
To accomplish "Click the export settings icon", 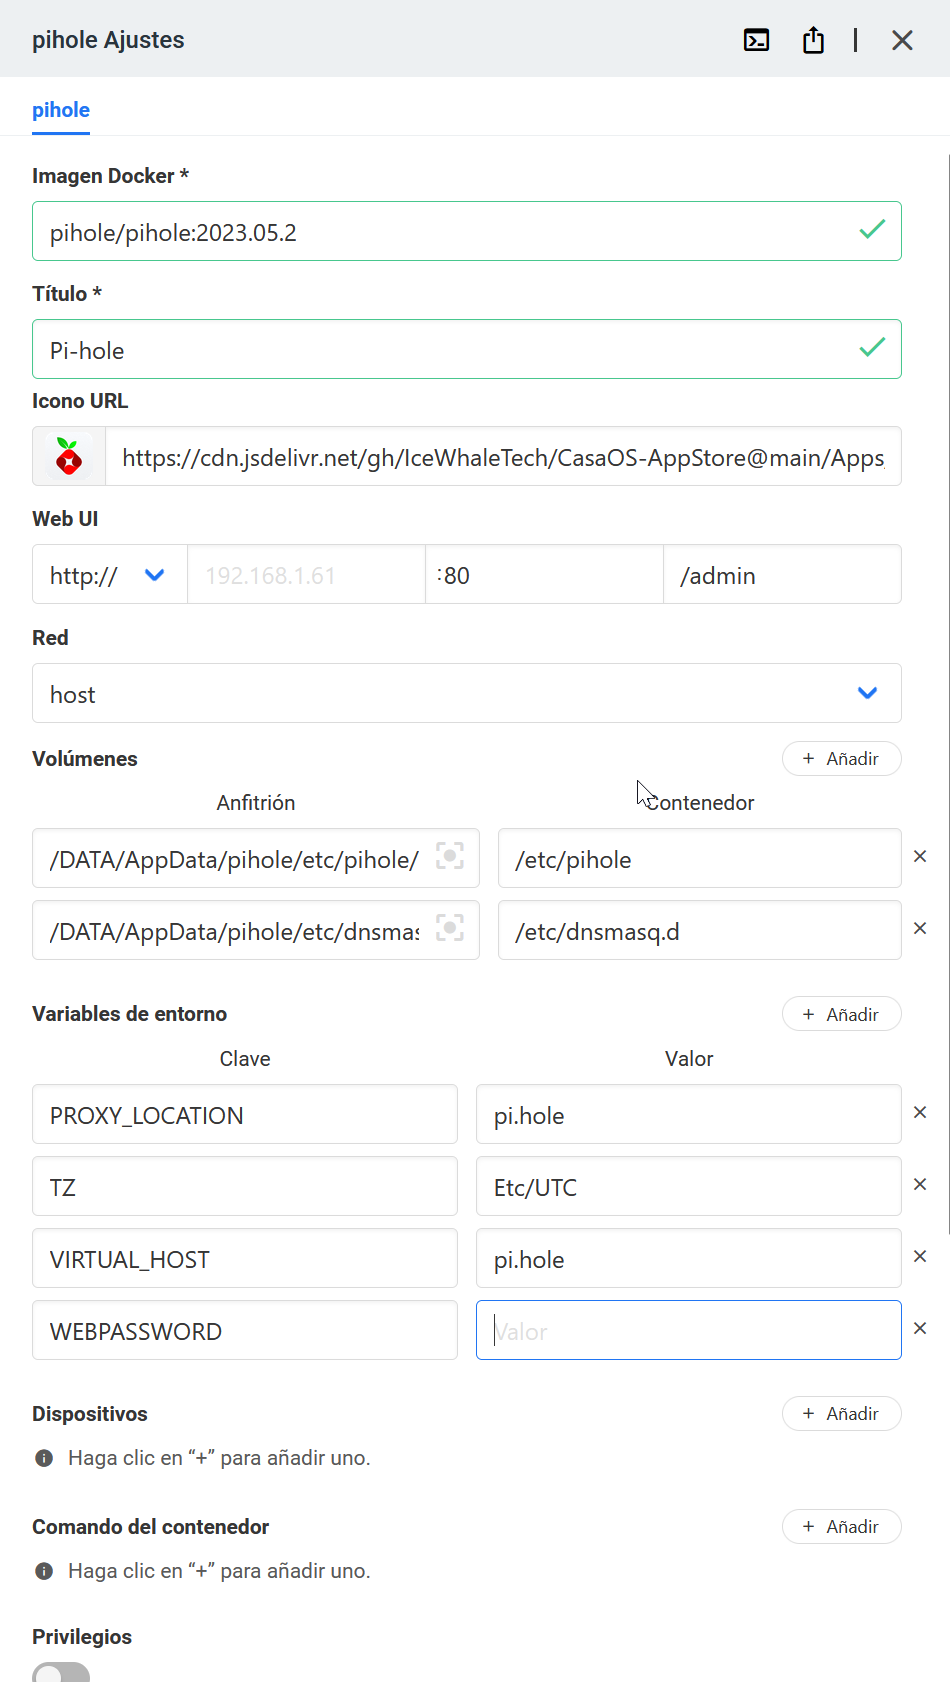I will pos(813,40).
